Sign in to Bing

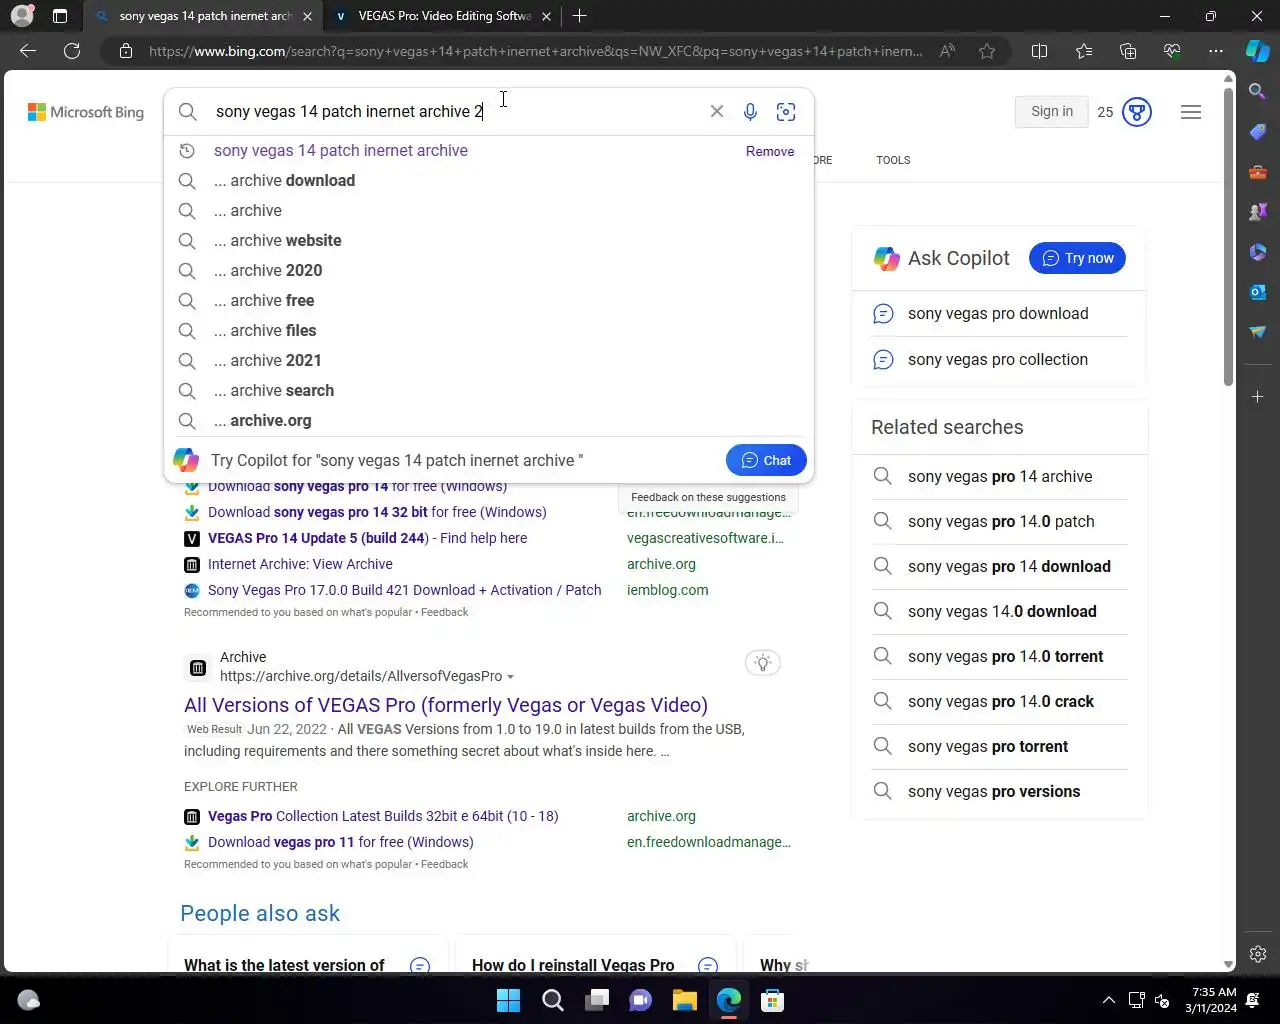click(1052, 112)
